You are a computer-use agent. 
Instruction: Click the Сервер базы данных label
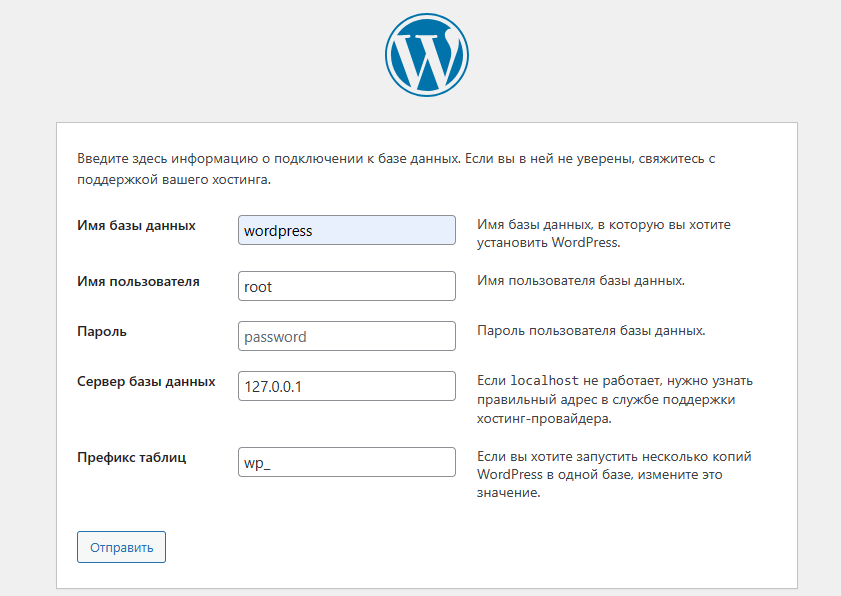(146, 381)
